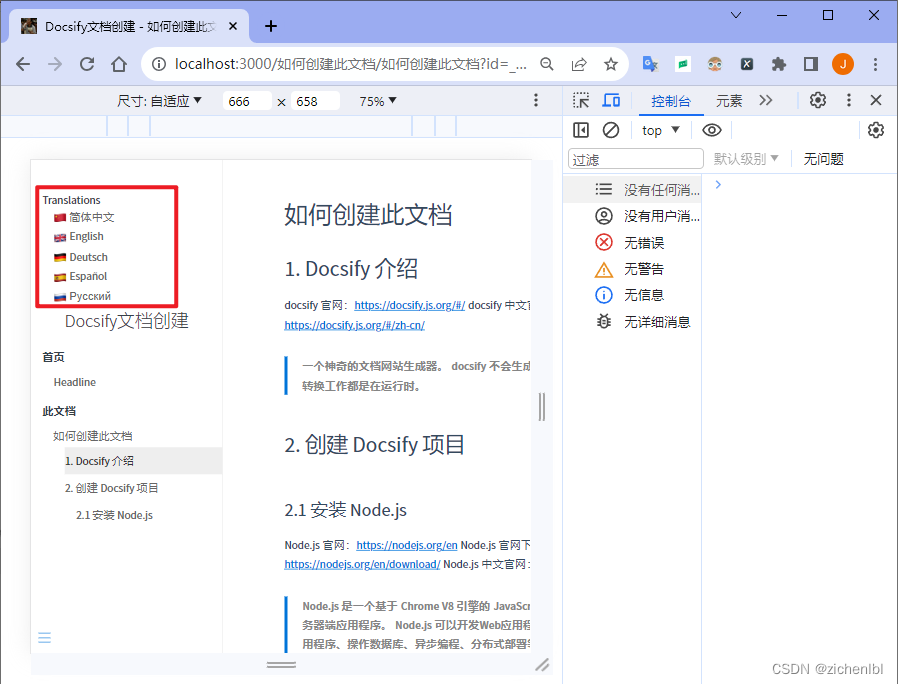Open Chrome's three-dot main menu

coord(875,64)
